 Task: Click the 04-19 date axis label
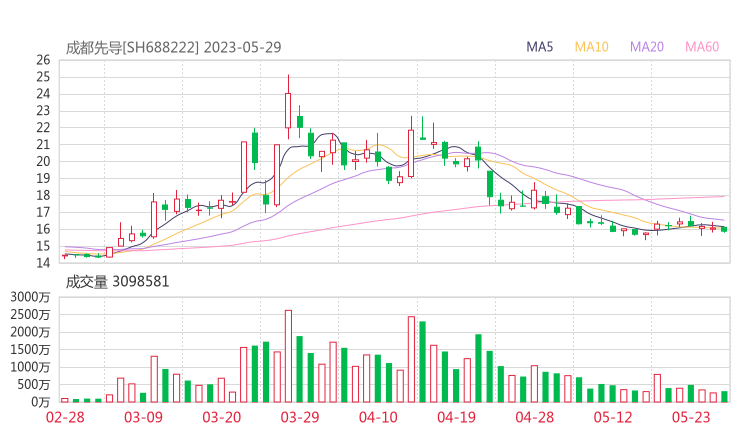pyautogui.click(x=457, y=417)
